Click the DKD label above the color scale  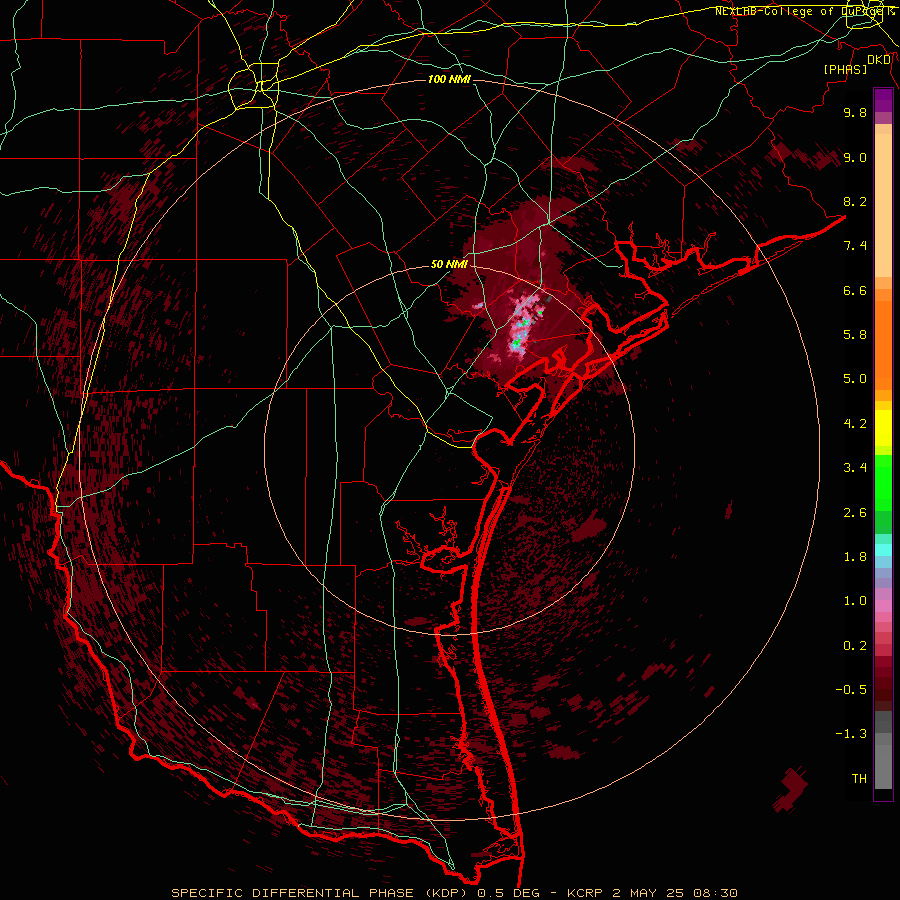coord(879,60)
